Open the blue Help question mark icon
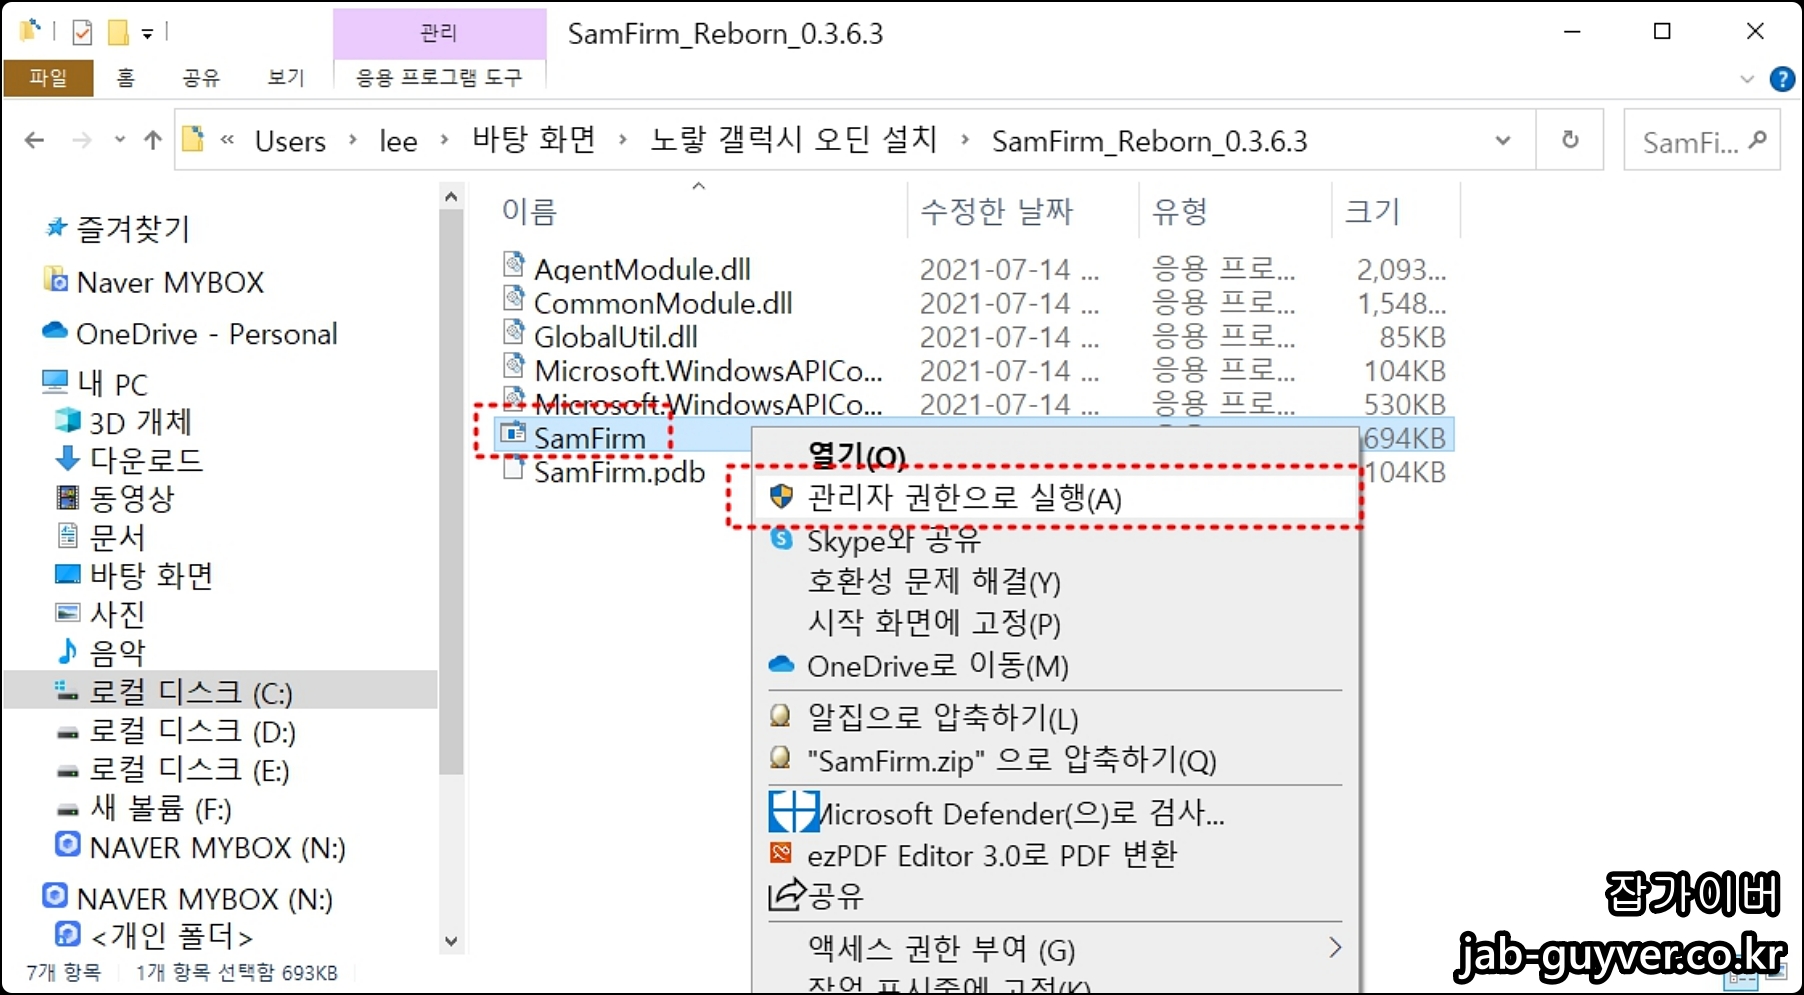Viewport: 1804px width, 995px height. (x=1782, y=78)
